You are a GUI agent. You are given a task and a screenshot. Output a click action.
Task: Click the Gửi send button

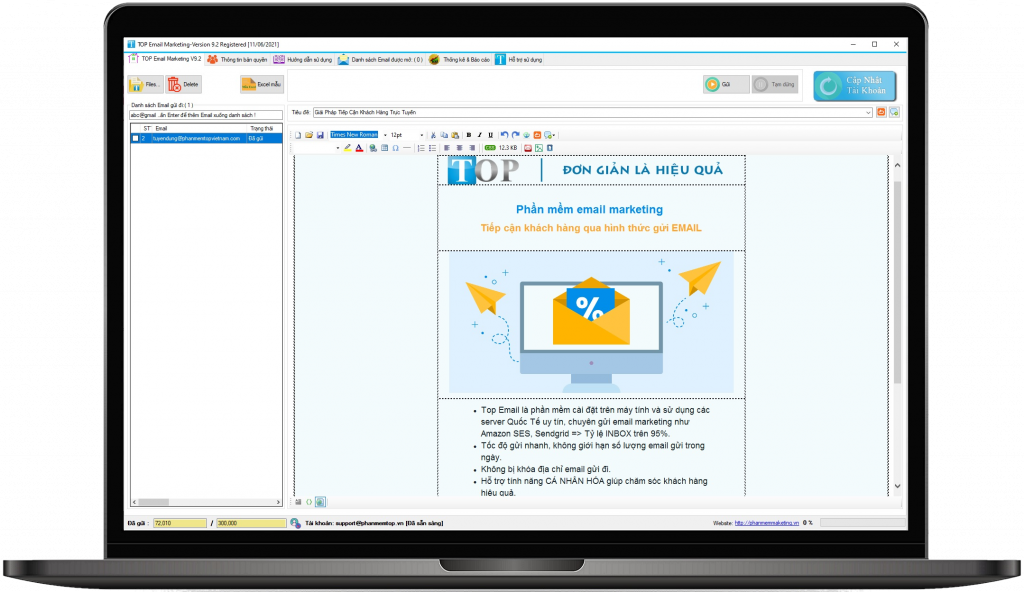[726, 84]
